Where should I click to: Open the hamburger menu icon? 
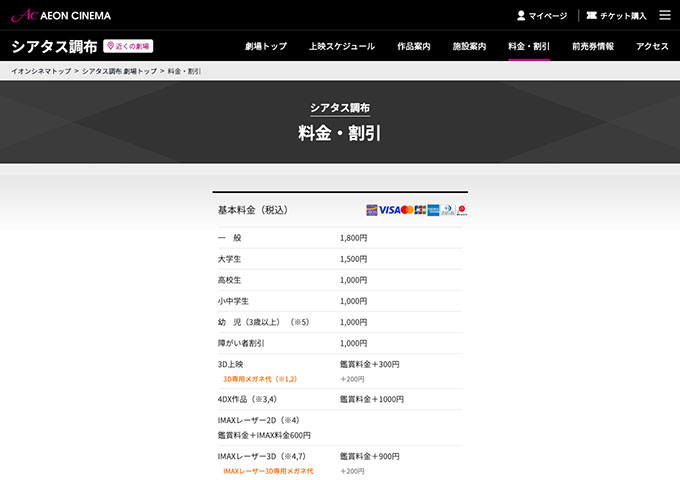tap(665, 15)
